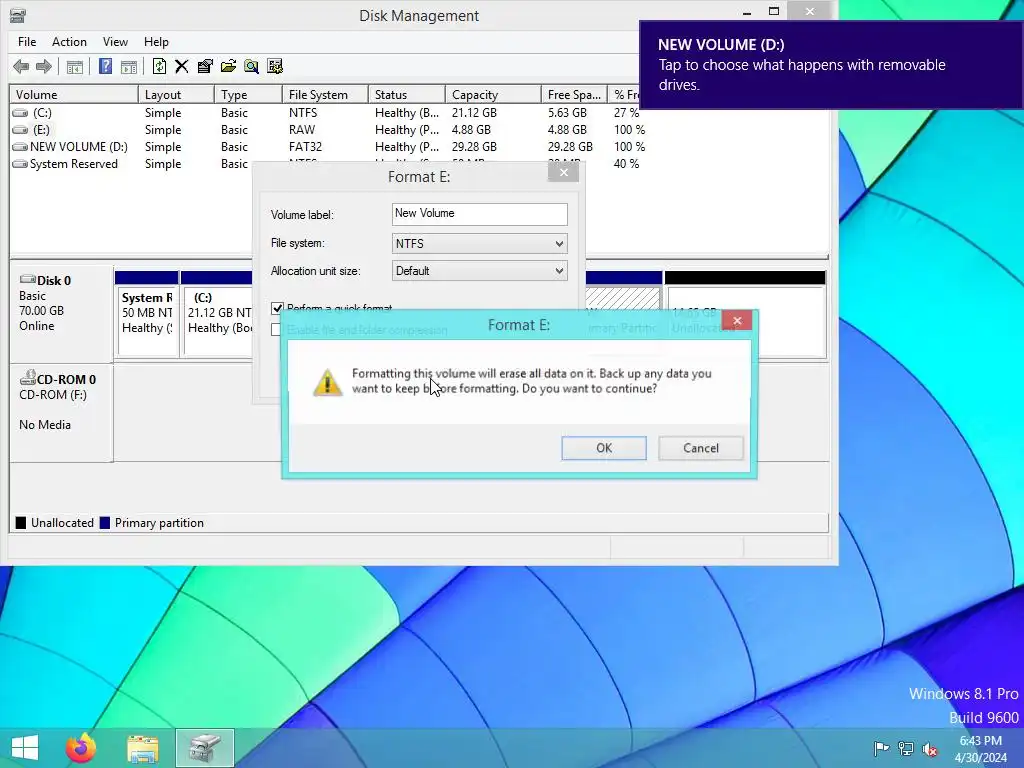Close the format confirmation dialog with the red X

pyautogui.click(x=737, y=320)
